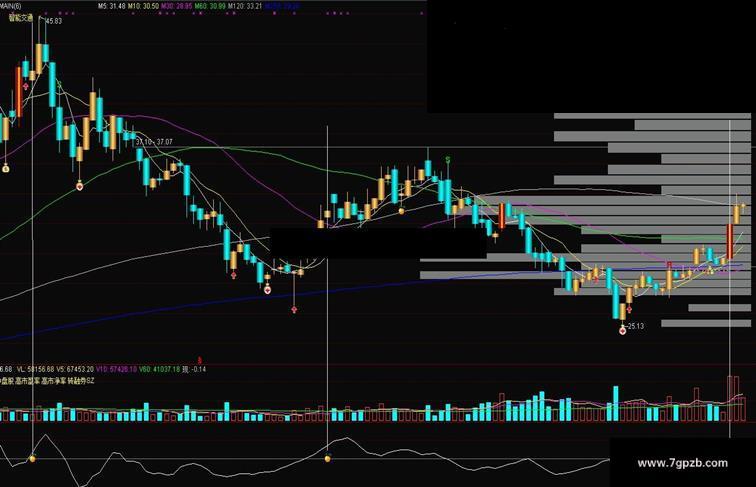Click the tallest cyan volume bar
Image resolution: width=756 pixels, height=487 pixels.
(615, 404)
